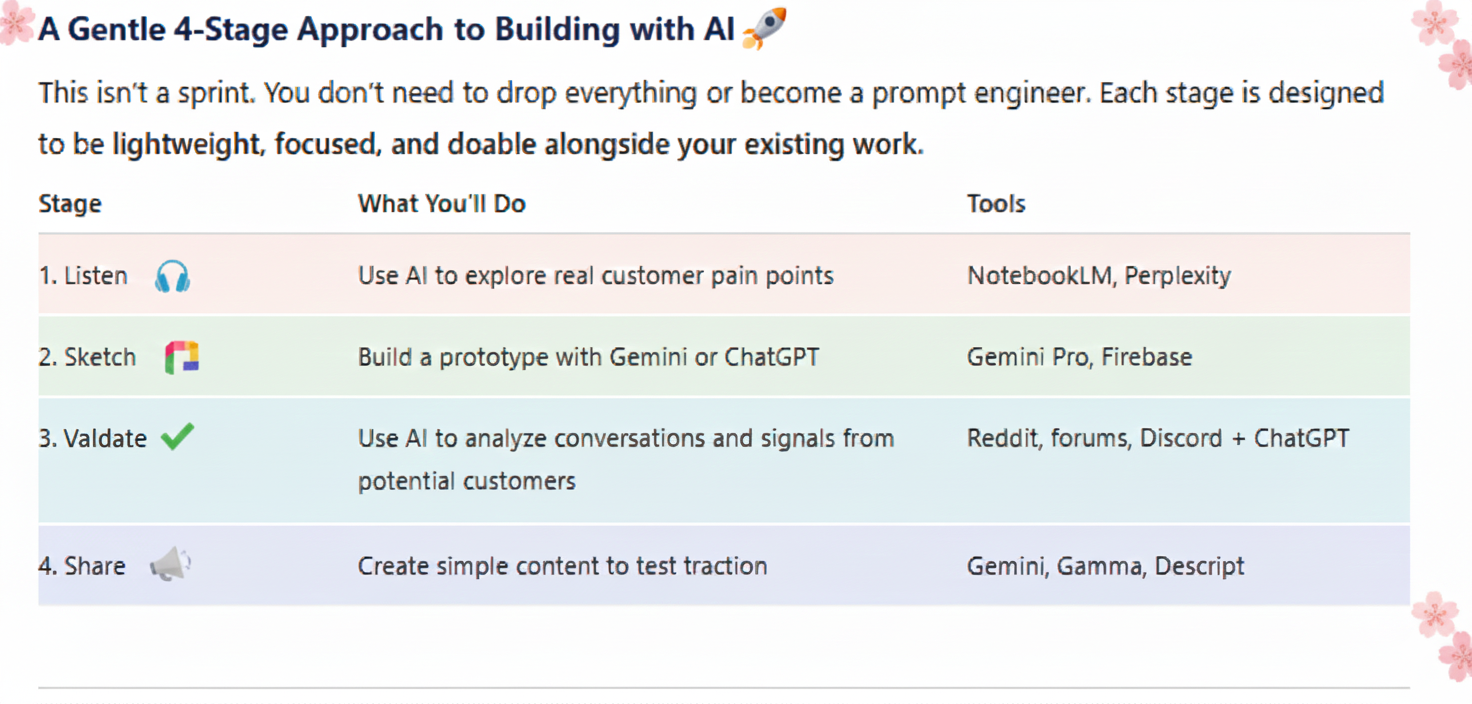The width and height of the screenshot is (1472, 704).
Task: Click "Build a prototype with Gemini or ChatGPT"
Action: coord(588,357)
